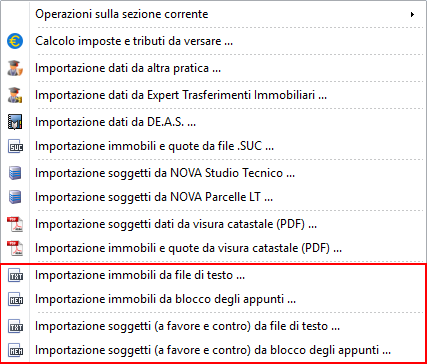The image size is (427, 364).
Task: Click the MEM icon for immobili blocco appunti
Action: (15, 299)
